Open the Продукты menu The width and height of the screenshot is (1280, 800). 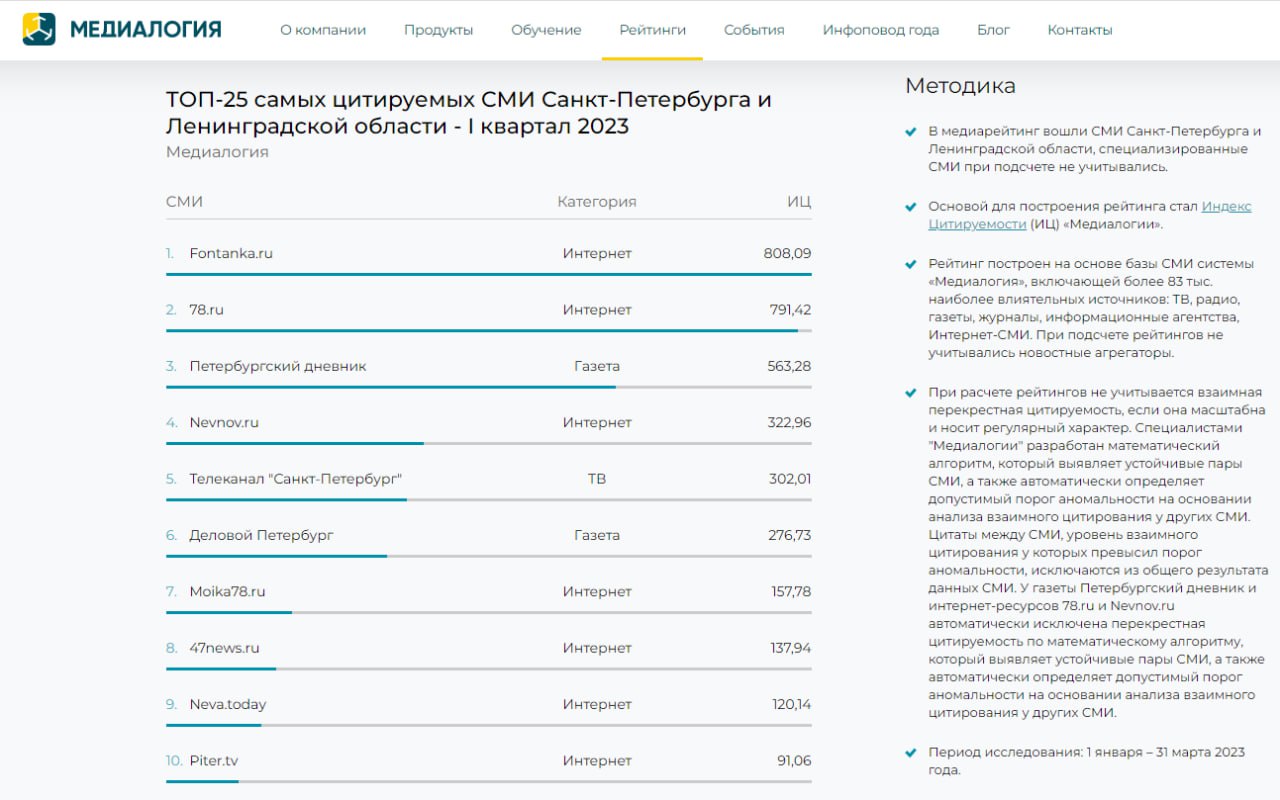coord(439,30)
